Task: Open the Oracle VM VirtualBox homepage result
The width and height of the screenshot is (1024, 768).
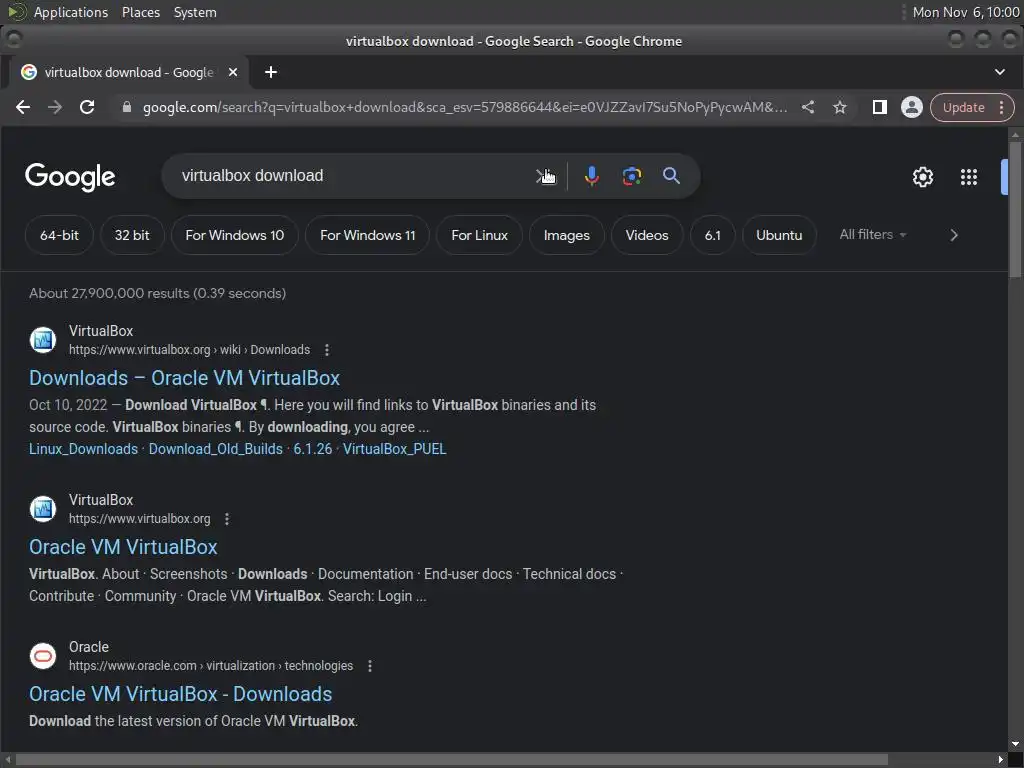Action: pyautogui.click(x=123, y=547)
